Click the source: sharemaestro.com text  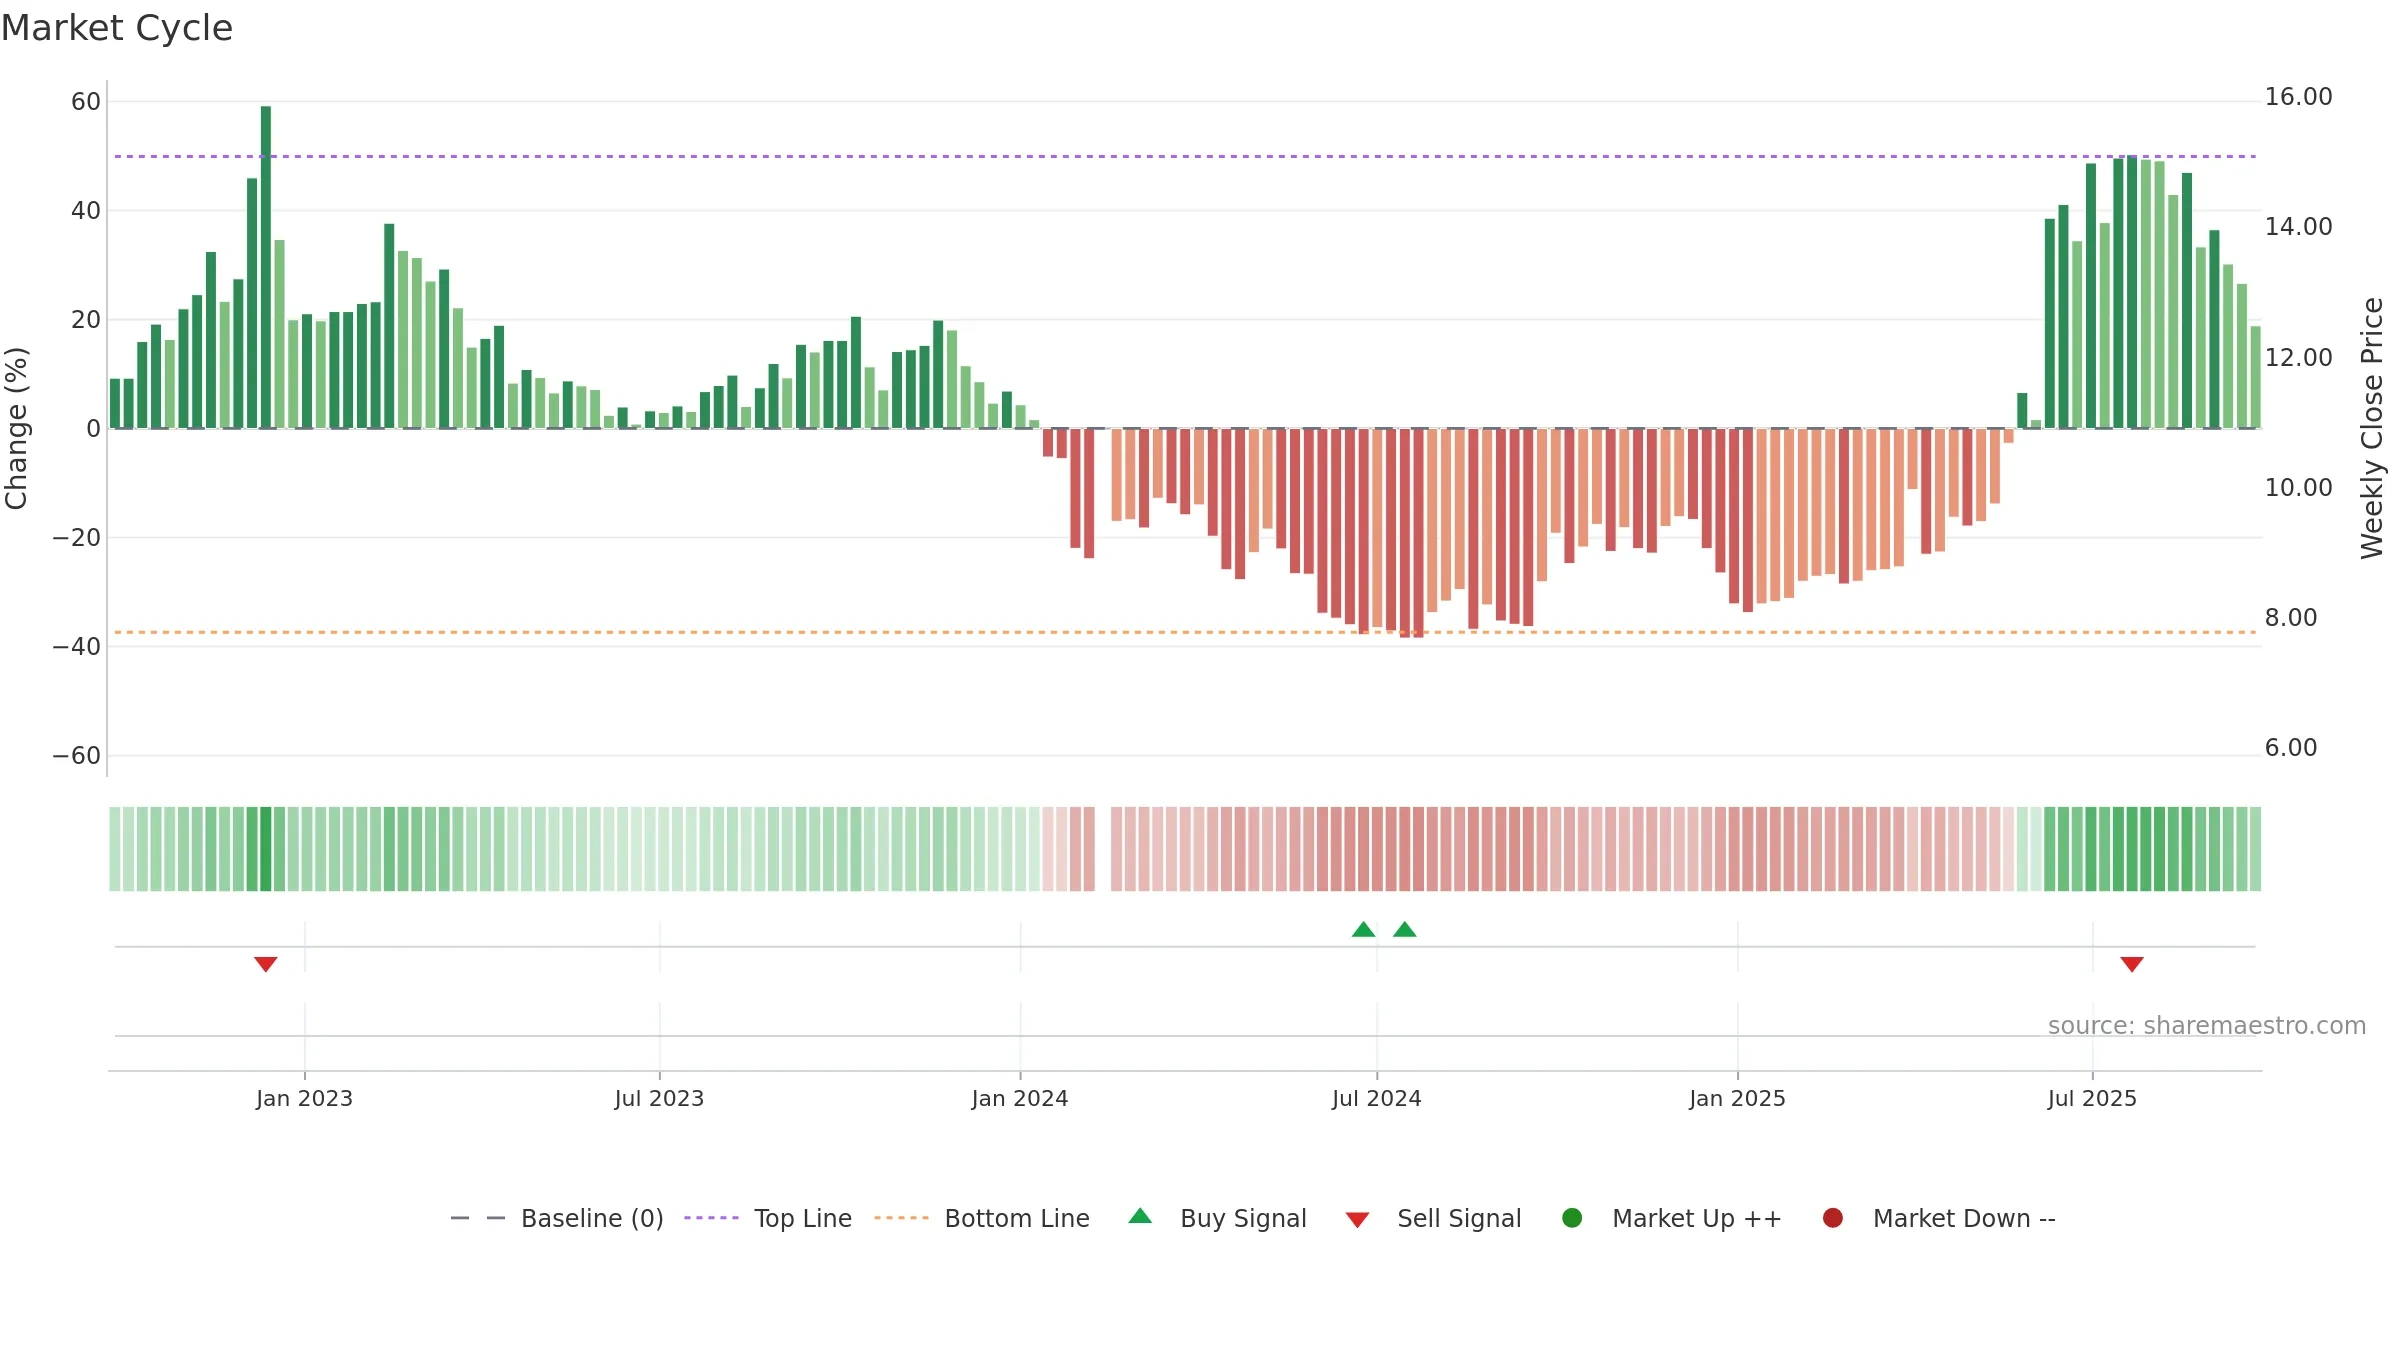coord(2207,1026)
